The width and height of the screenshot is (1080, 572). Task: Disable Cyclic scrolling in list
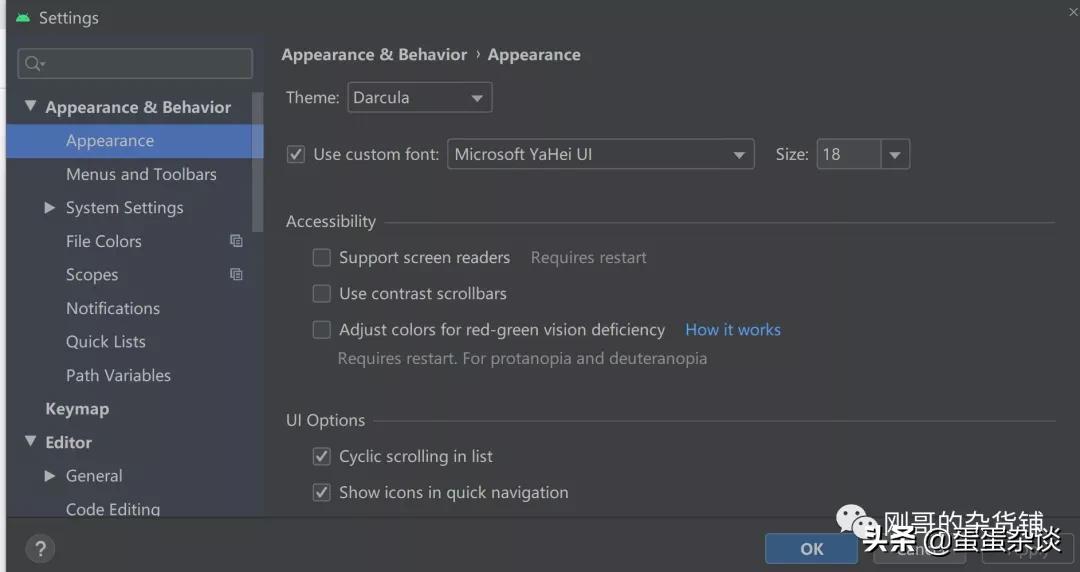pos(322,457)
